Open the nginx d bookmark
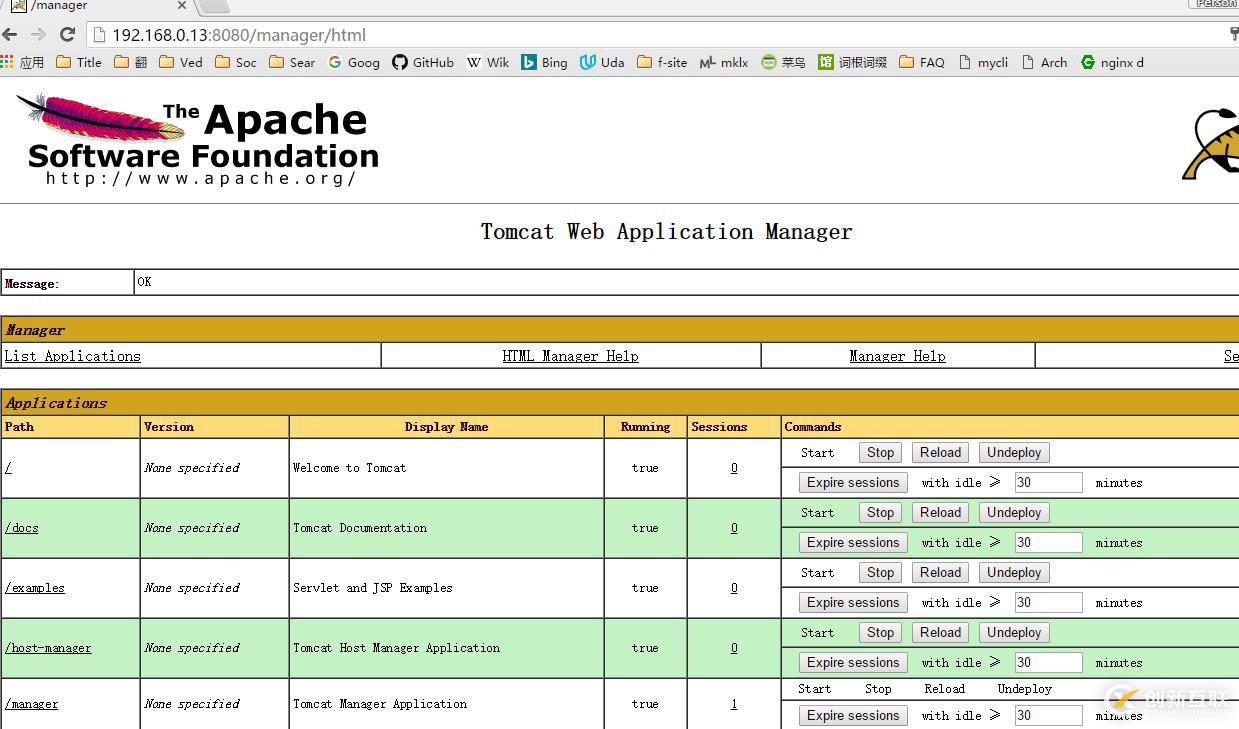 1112,62
